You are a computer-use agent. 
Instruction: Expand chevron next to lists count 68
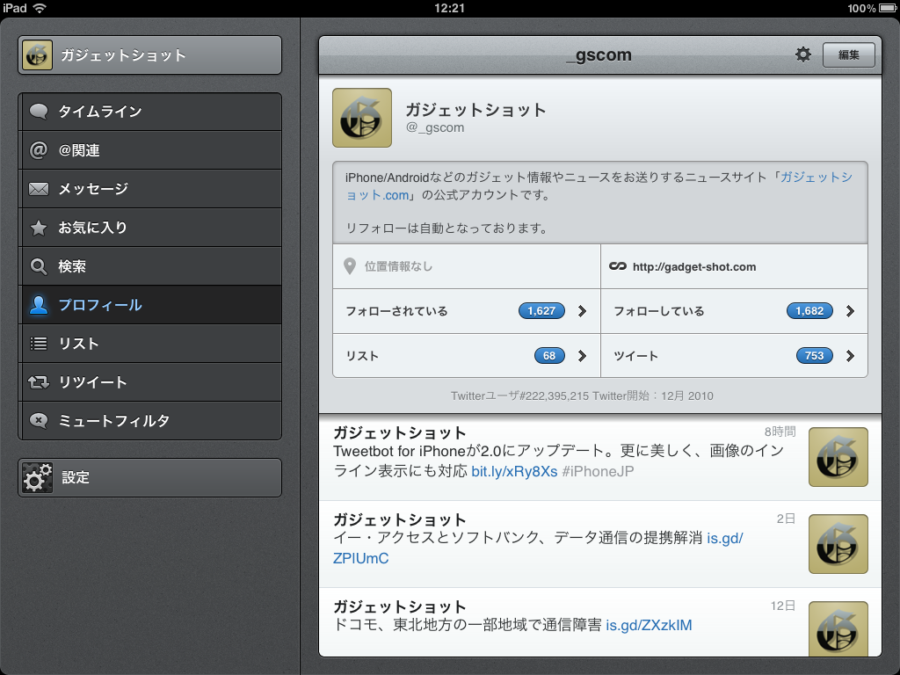[582, 356]
